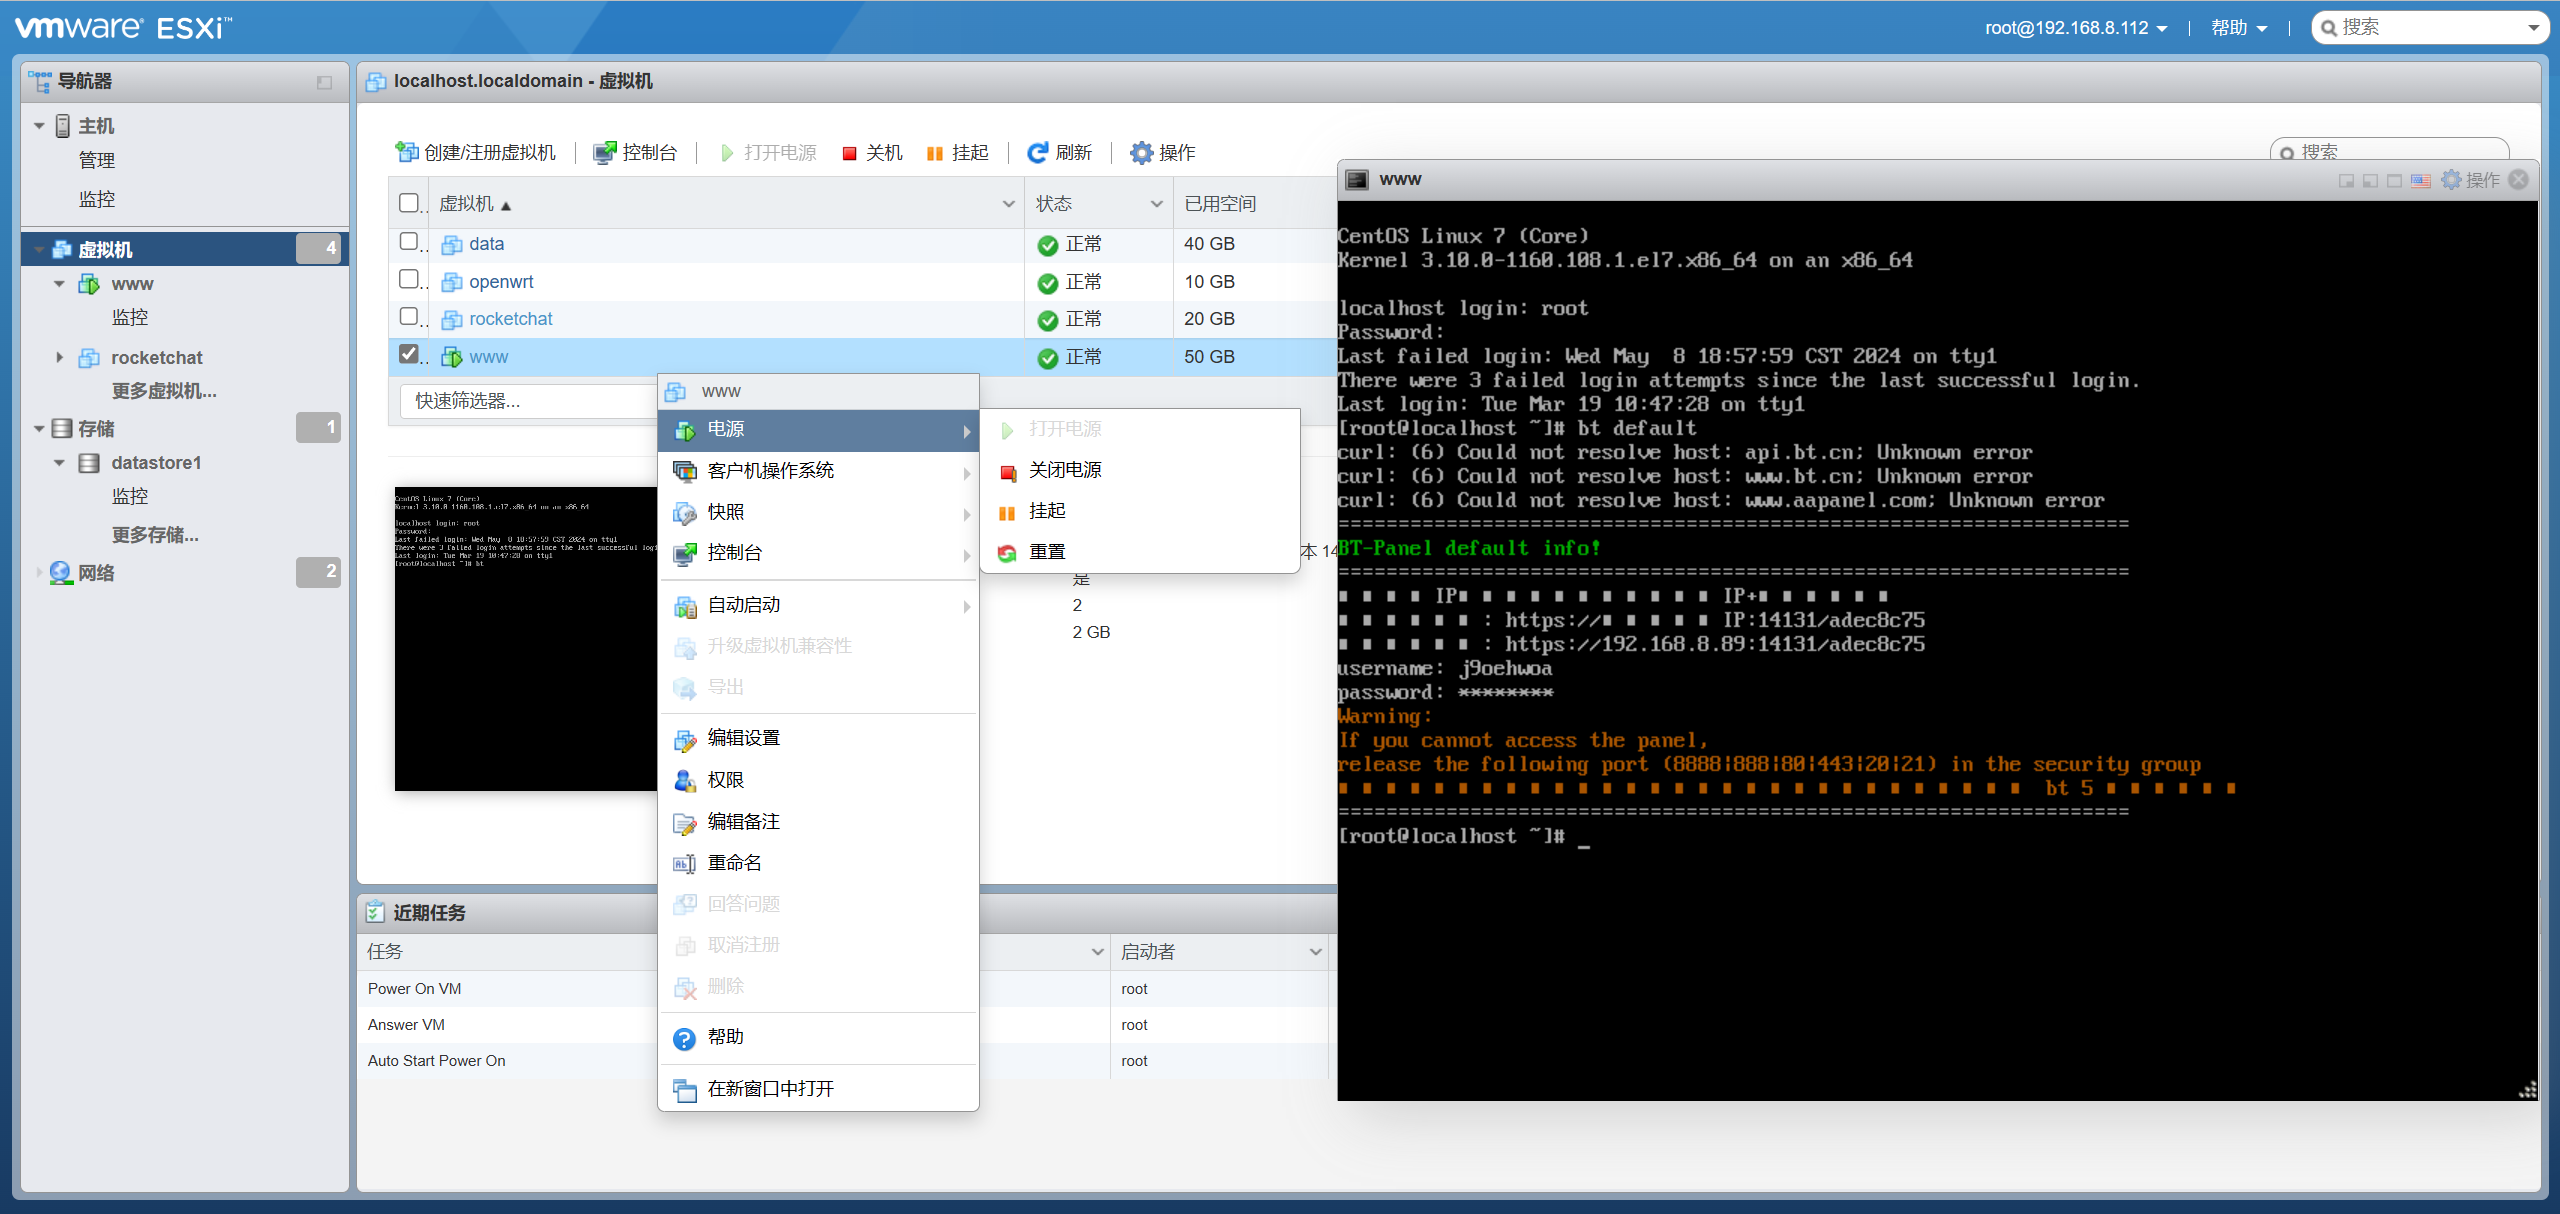2560x1214 pixels.
Task: Select Snapshots in the context menu
Action: pyautogui.click(x=726, y=512)
